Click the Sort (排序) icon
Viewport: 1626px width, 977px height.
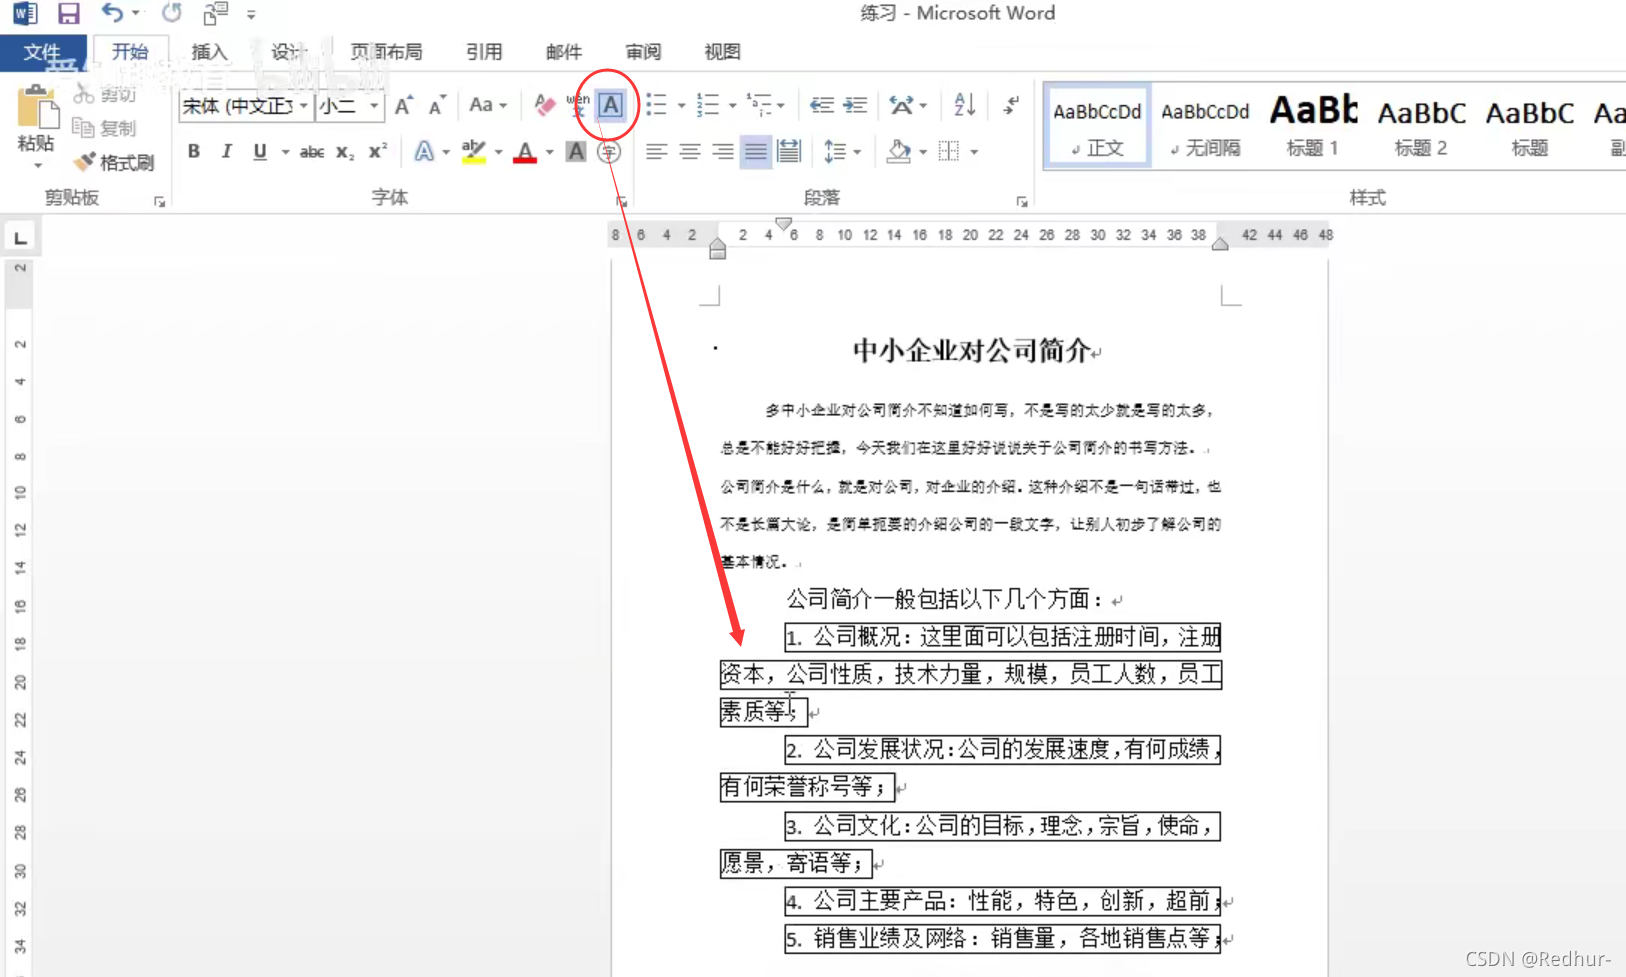(961, 105)
